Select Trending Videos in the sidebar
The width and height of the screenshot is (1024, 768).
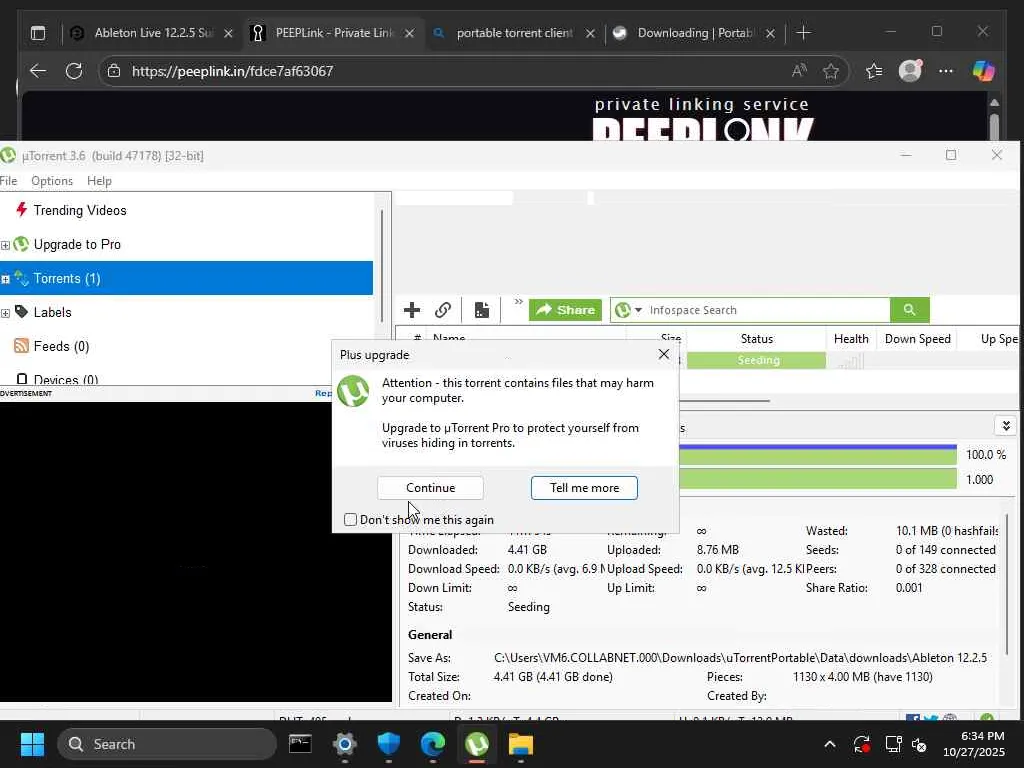tap(80, 210)
